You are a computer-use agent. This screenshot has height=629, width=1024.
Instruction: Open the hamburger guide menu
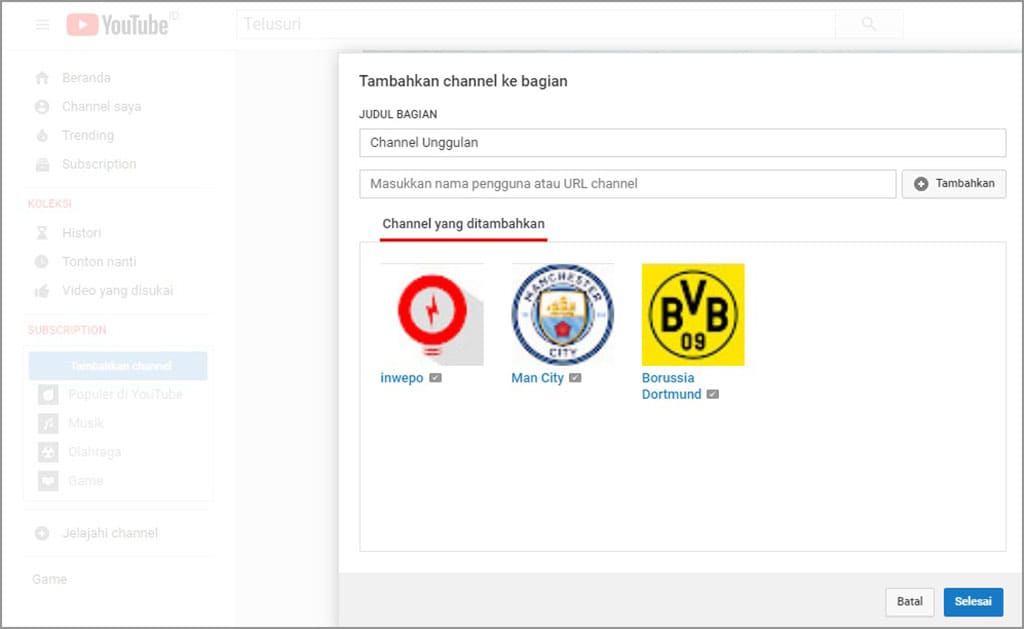pyautogui.click(x=42, y=25)
